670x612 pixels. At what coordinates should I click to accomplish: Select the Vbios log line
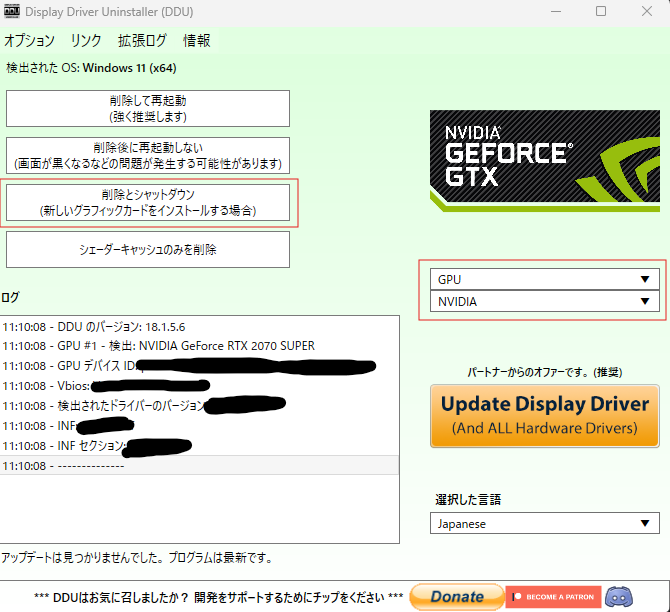tap(199, 386)
